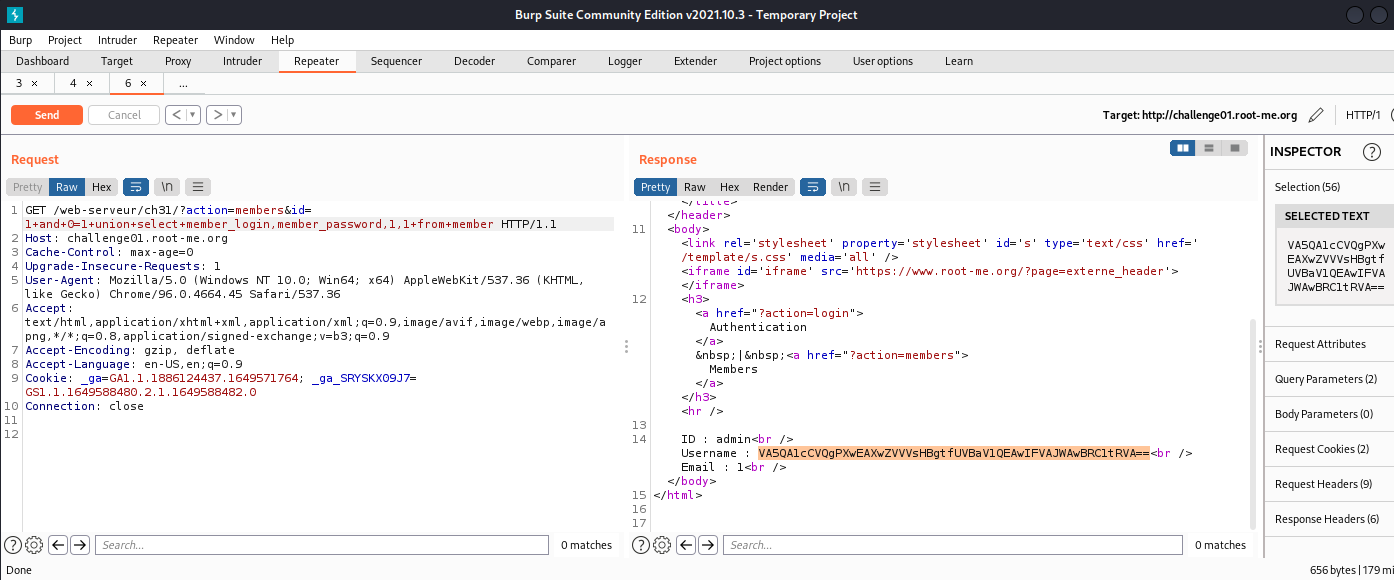Close Repeater tab 3
The width and height of the screenshot is (1394, 580).
pos(34,84)
